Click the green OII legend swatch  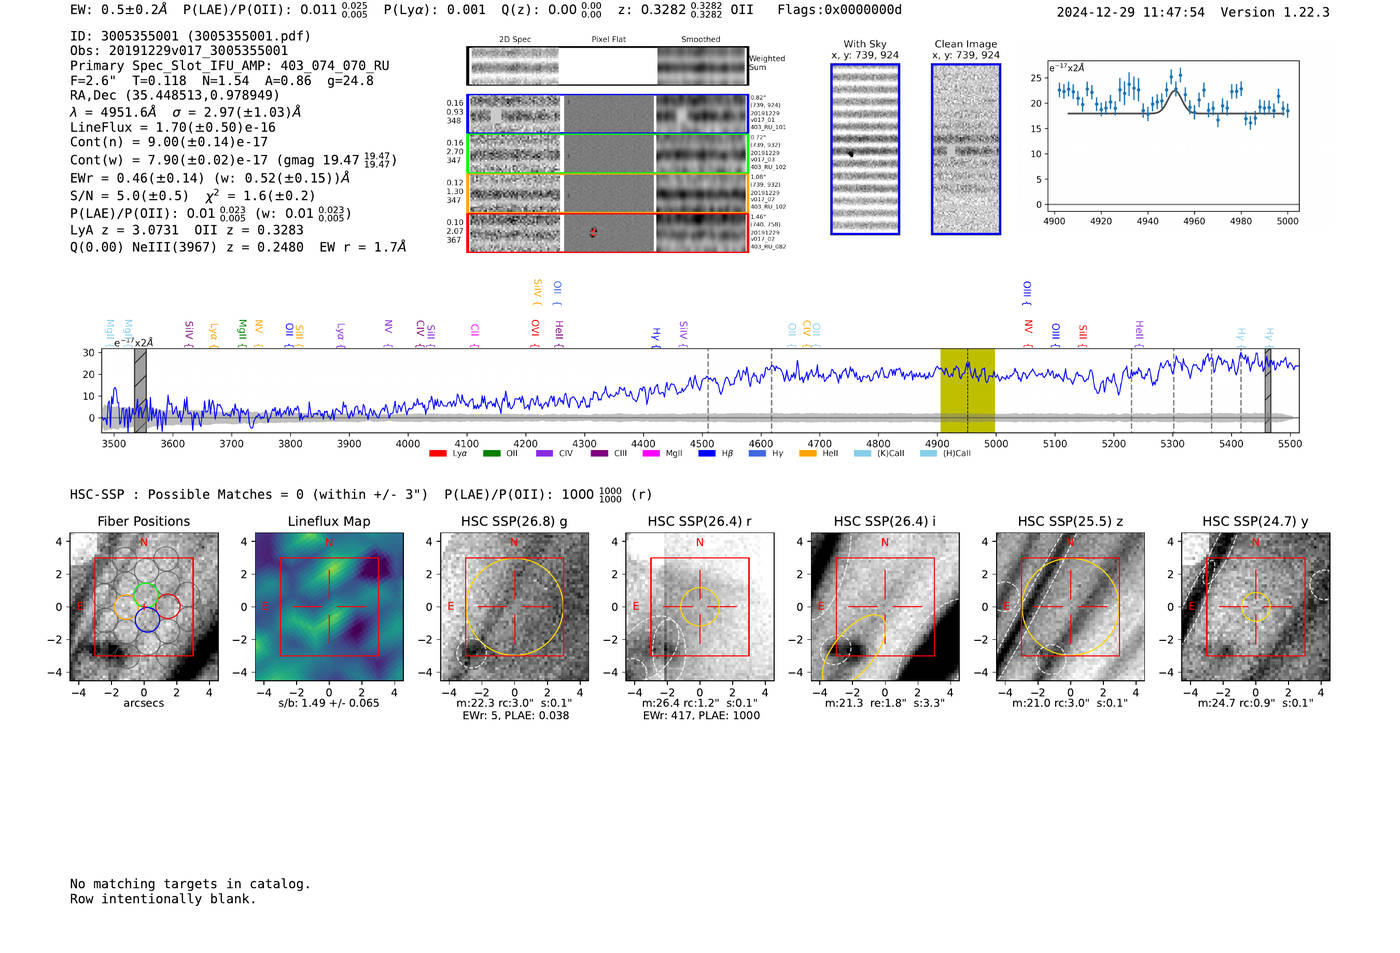click(491, 454)
